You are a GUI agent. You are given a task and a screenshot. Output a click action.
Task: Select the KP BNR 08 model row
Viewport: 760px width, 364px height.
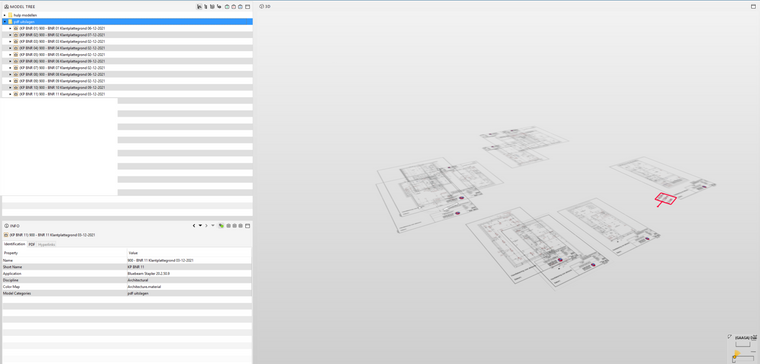127,74
